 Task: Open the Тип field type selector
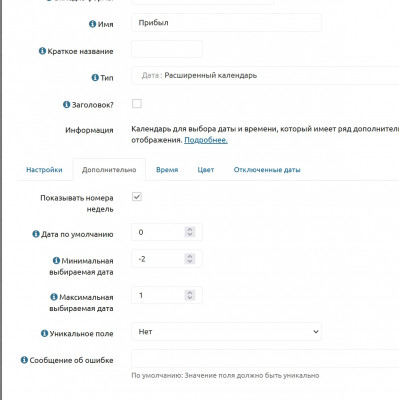click(x=265, y=76)
